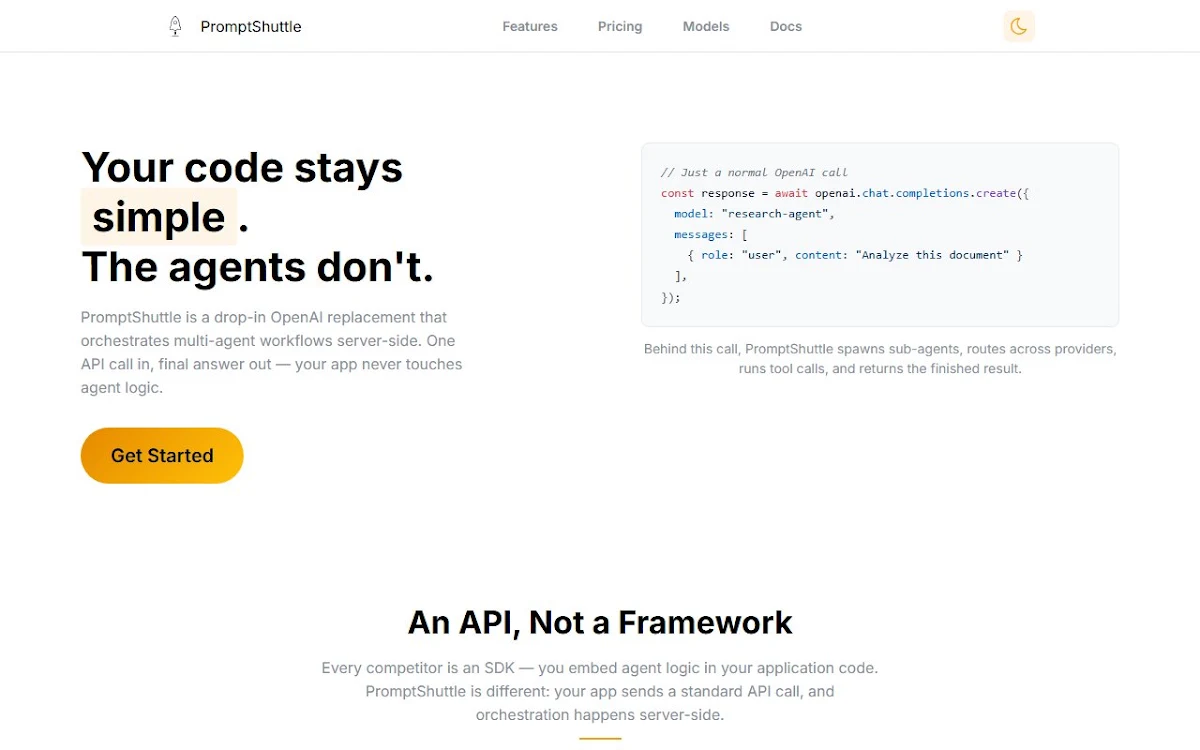Click the "Analyze this document" message line
The height and width of the screenshot is (750, 1200).
(x=855, y=255)
